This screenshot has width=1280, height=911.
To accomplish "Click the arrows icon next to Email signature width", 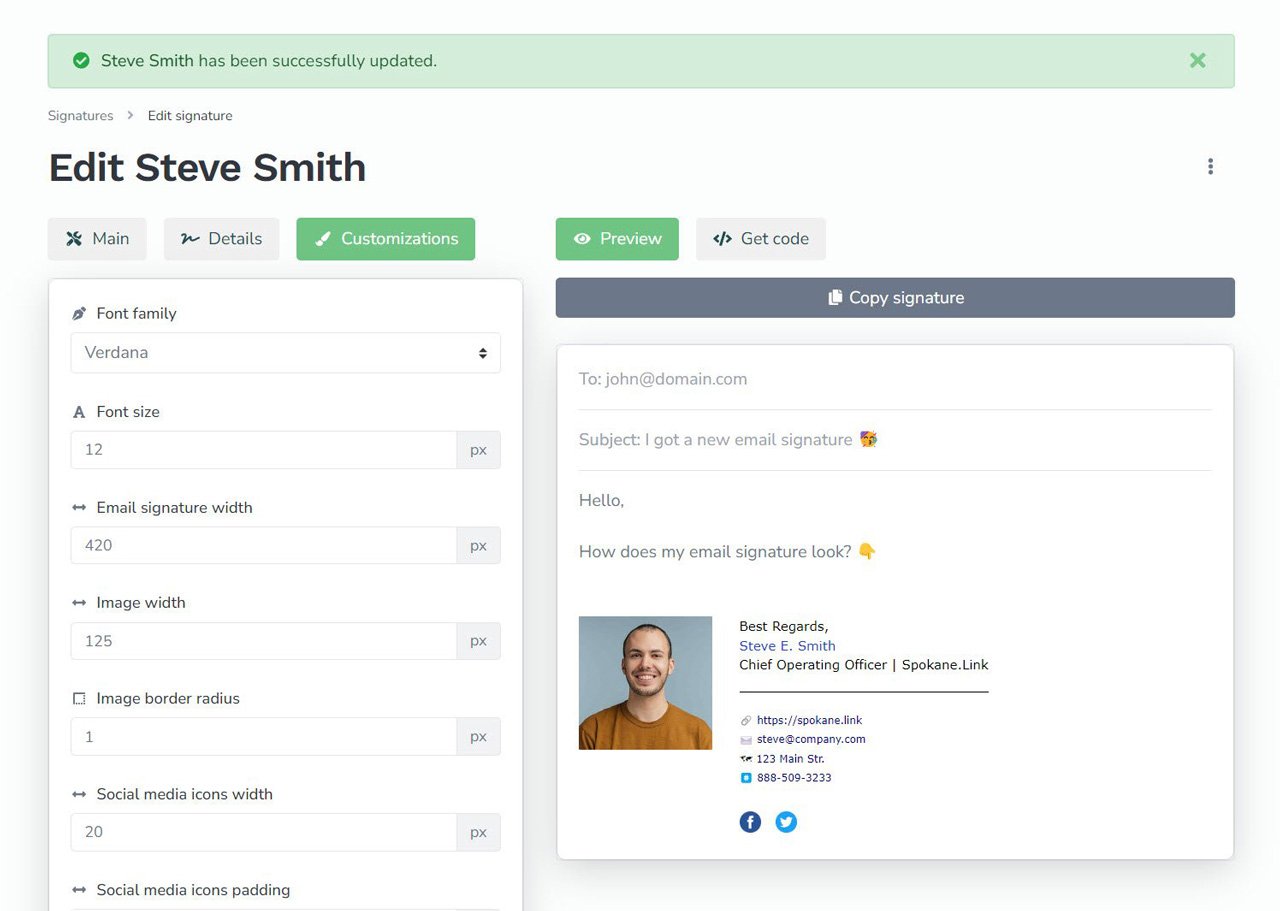I will click(x=80, y=508).
